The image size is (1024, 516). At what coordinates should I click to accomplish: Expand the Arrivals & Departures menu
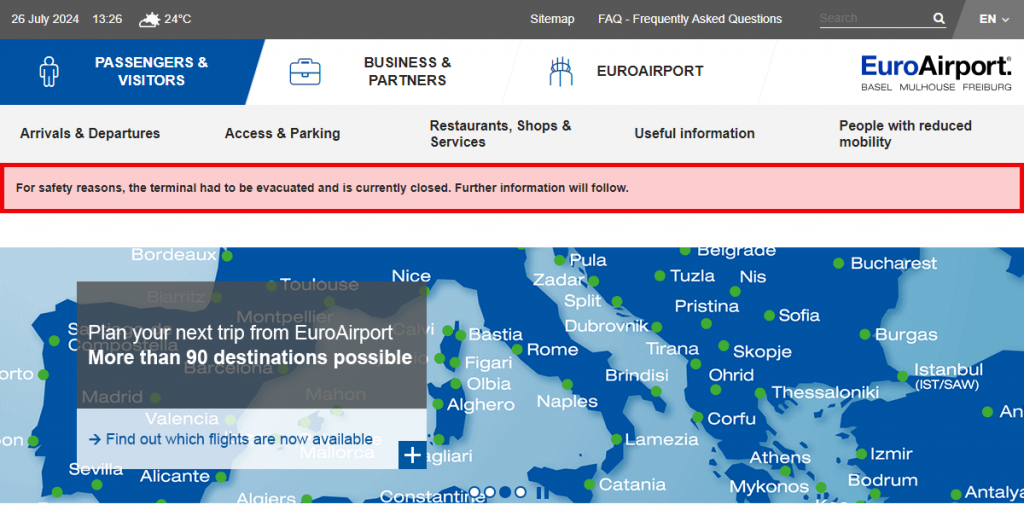click(90, 133)
